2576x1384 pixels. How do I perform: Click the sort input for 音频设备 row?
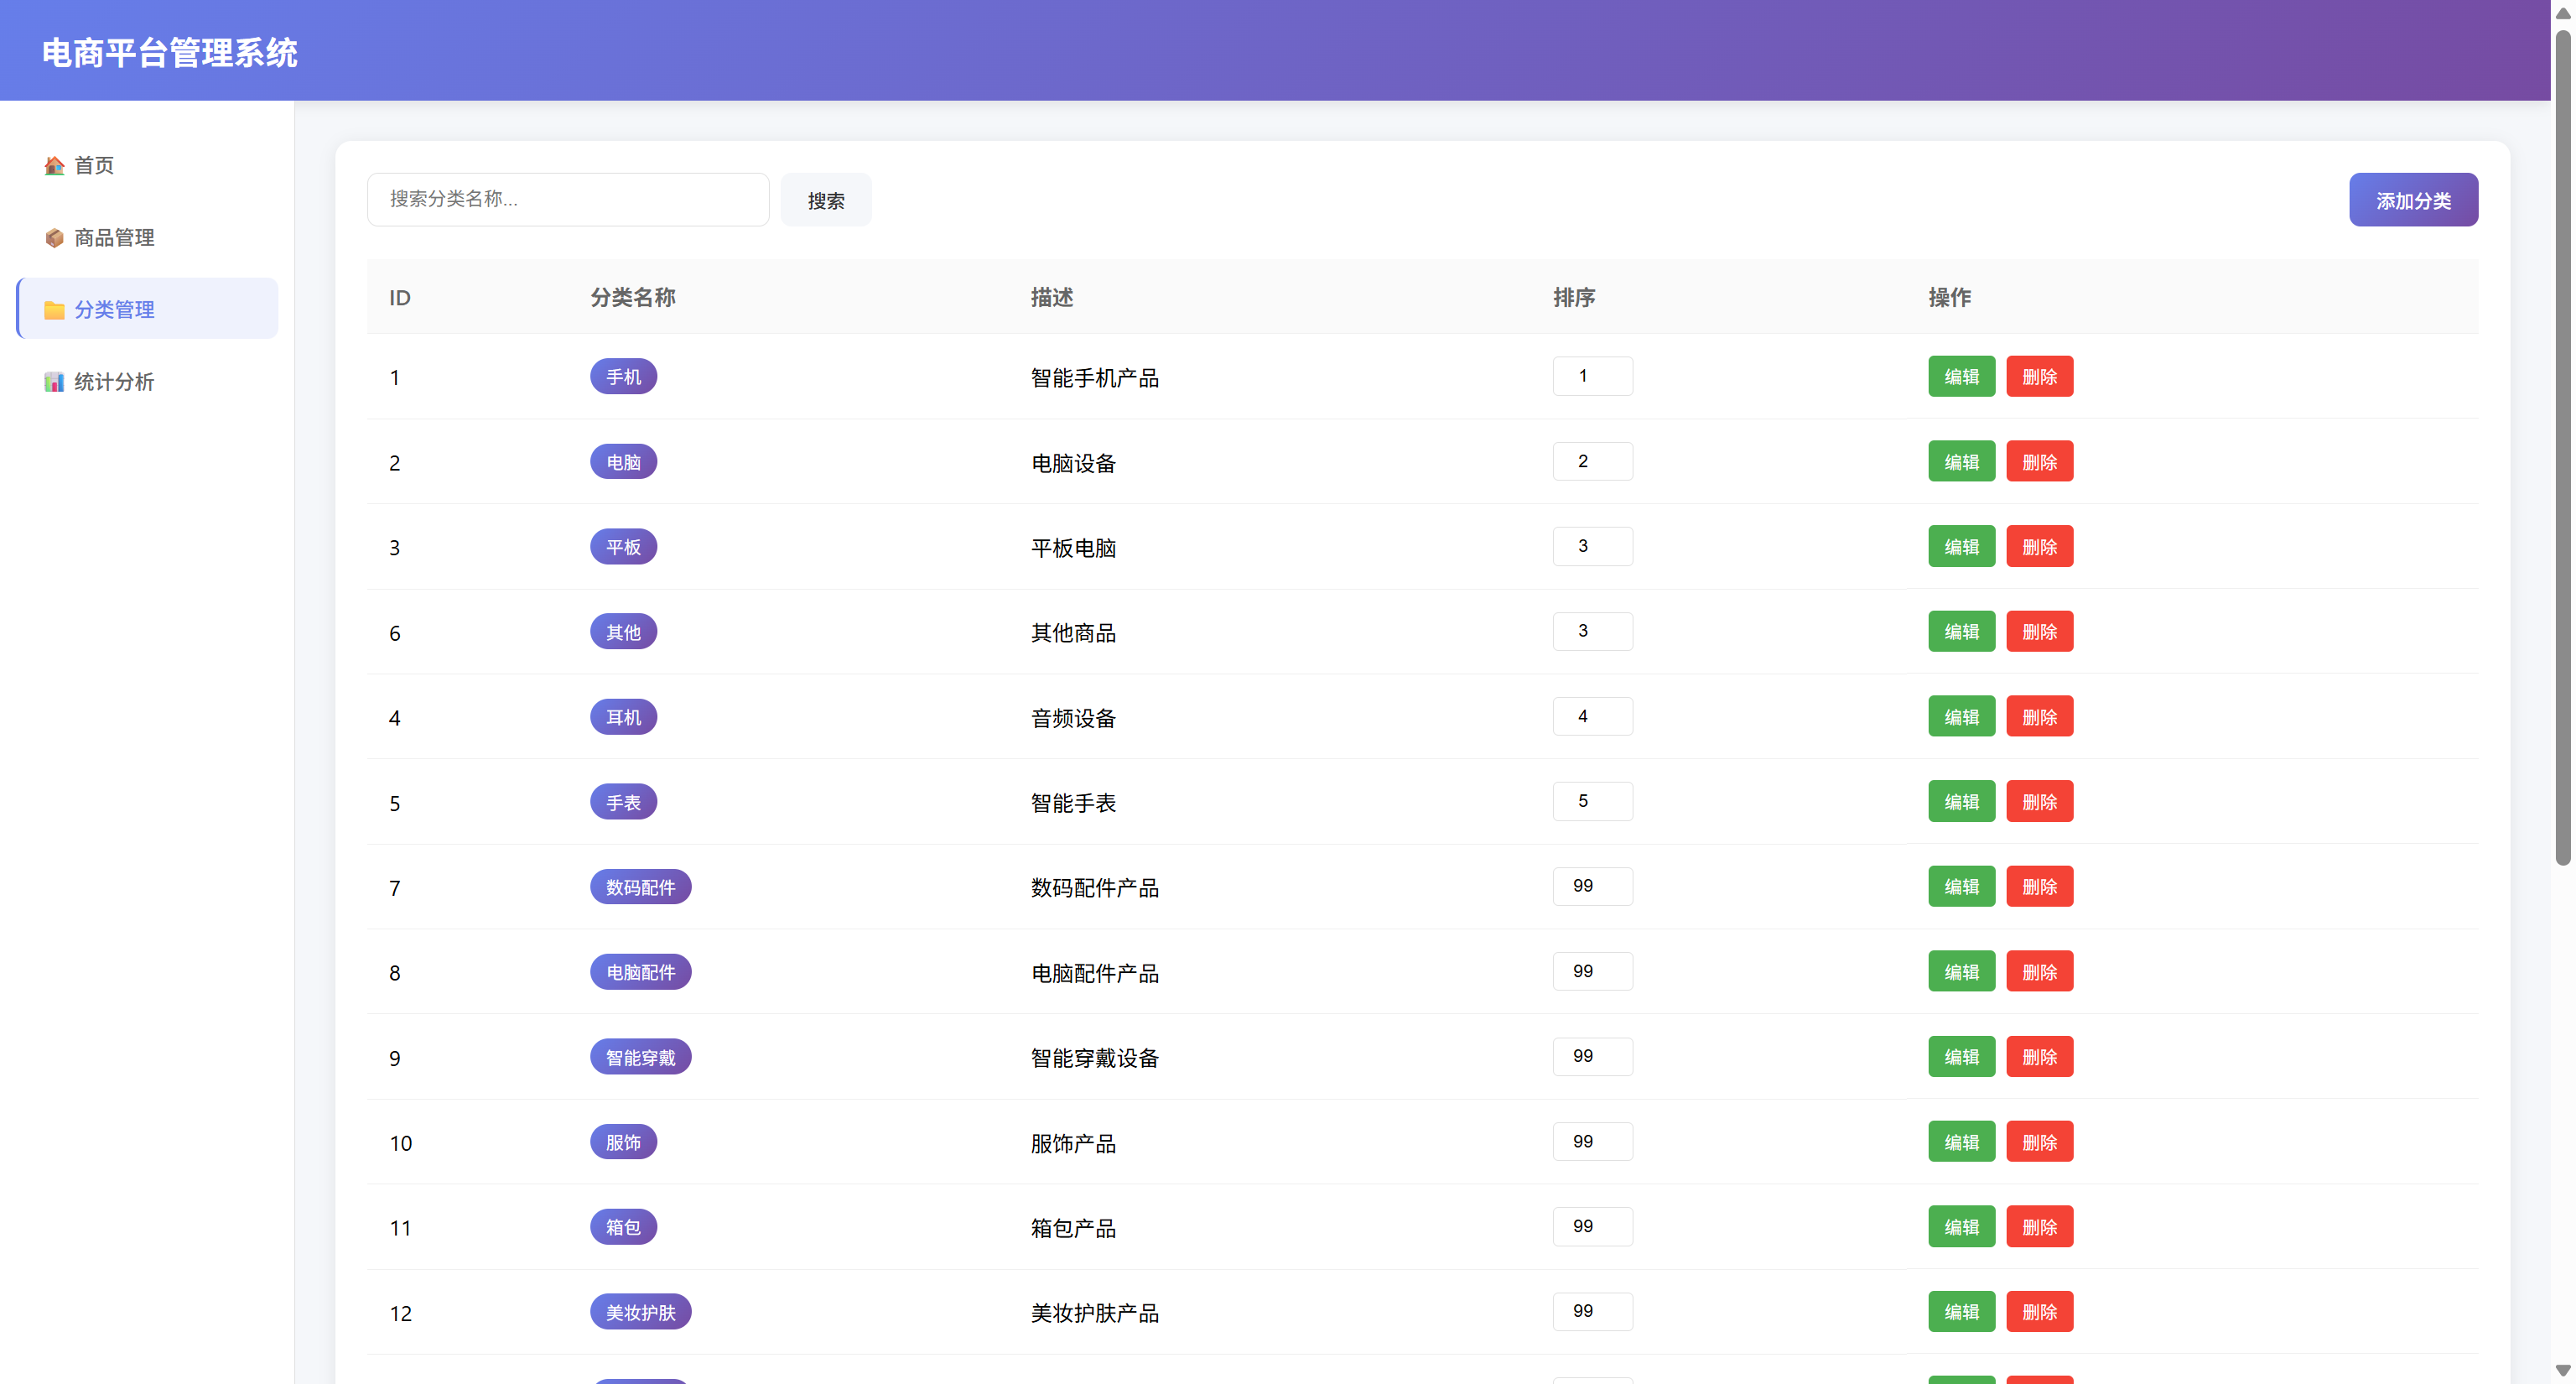pos(1592,716)
